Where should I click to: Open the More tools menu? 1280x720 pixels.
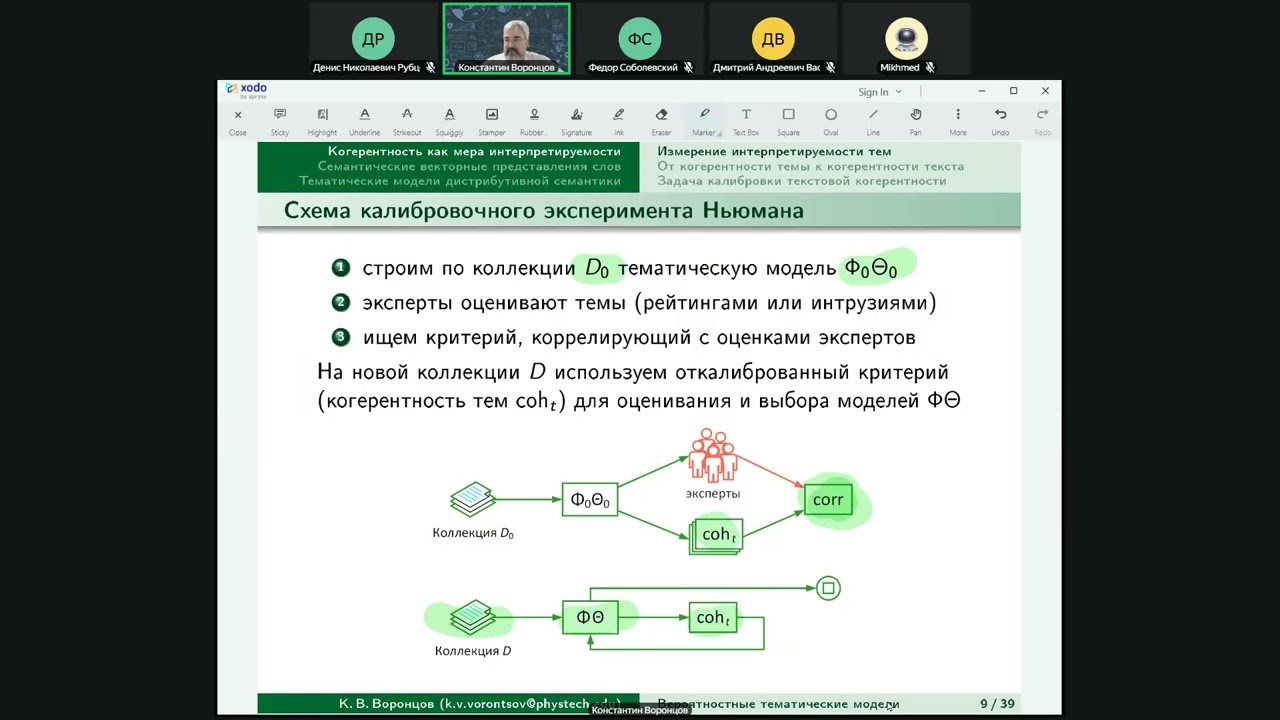(x=958, y=121)
